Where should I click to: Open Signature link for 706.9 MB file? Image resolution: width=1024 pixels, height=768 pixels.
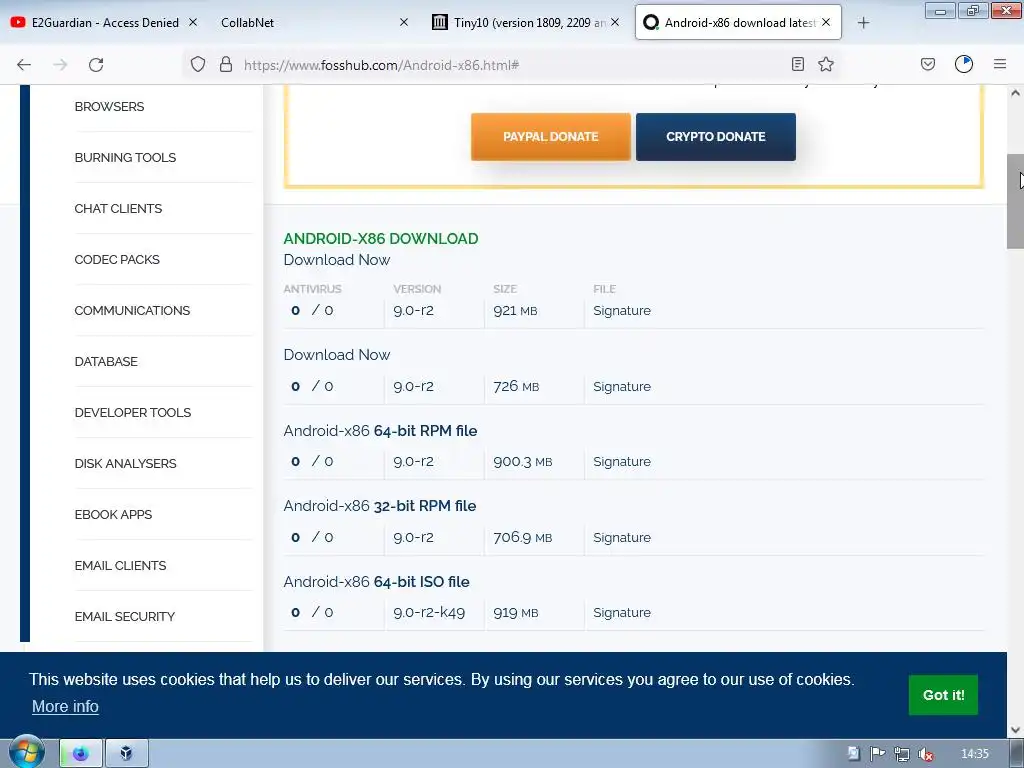(x=622, y=537)
